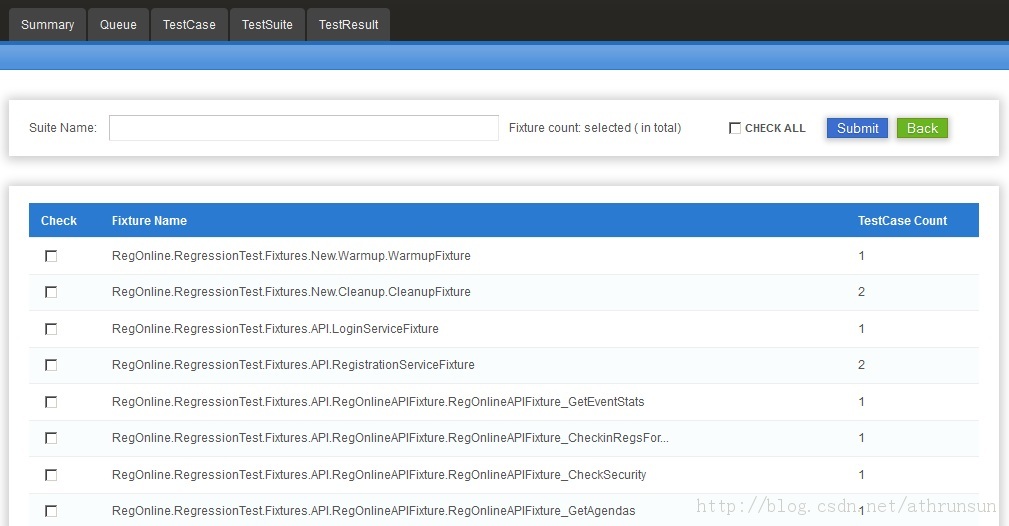Enable the LoginServiceFixture checkbox

51,329
